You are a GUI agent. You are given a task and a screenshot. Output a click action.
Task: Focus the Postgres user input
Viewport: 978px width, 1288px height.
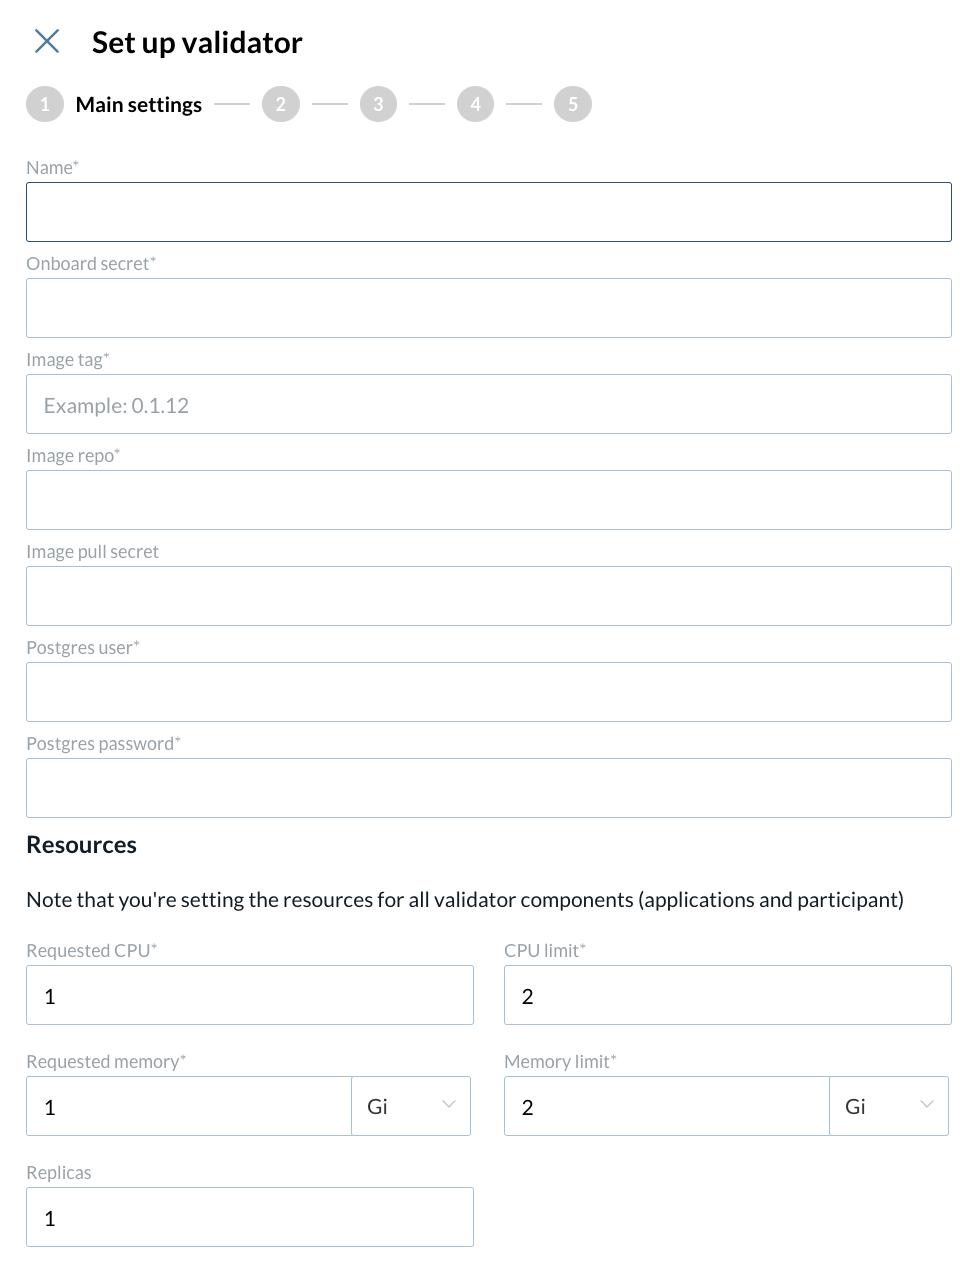(489, 692)
